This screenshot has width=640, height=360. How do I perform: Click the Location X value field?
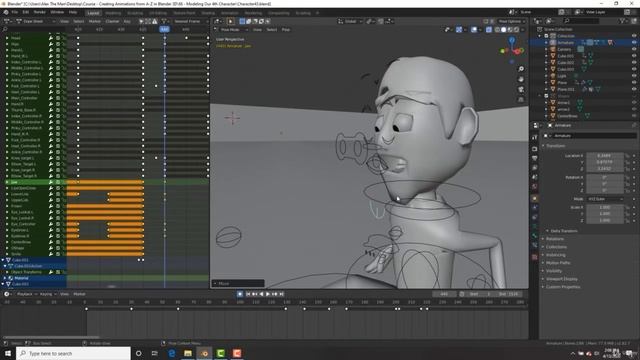[604, 156]
